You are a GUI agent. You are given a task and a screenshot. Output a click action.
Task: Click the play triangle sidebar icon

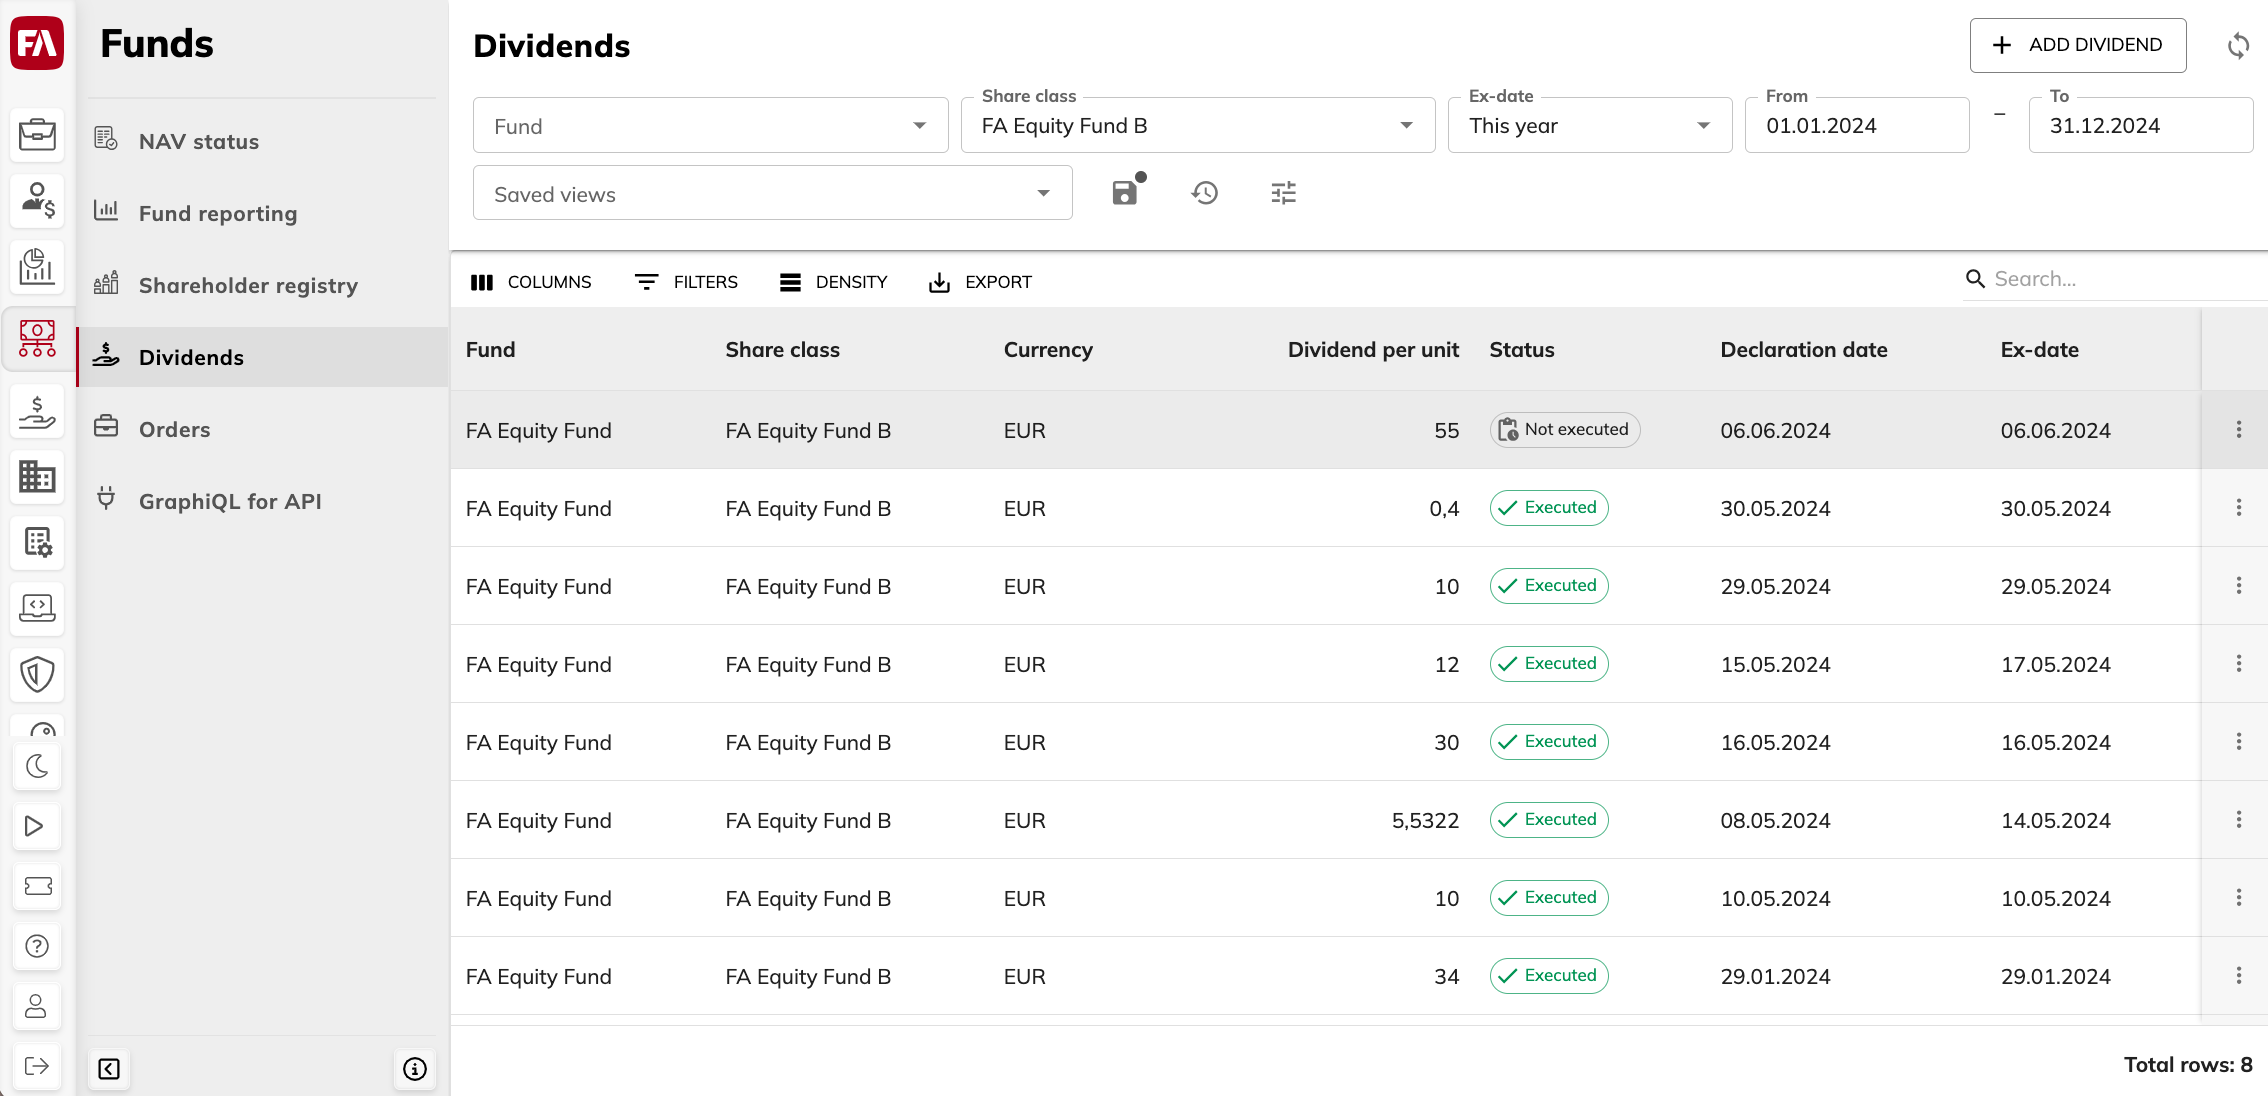click(x=37, y=826)
